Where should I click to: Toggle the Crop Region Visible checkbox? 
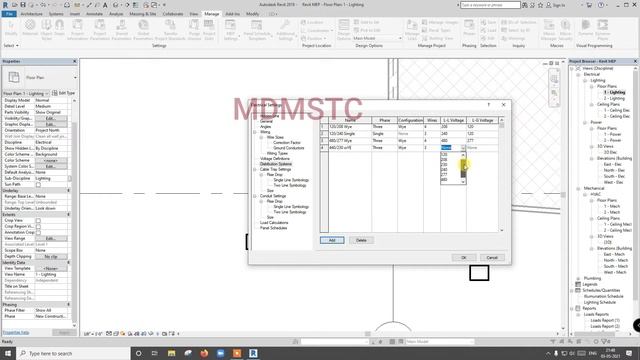38,227
